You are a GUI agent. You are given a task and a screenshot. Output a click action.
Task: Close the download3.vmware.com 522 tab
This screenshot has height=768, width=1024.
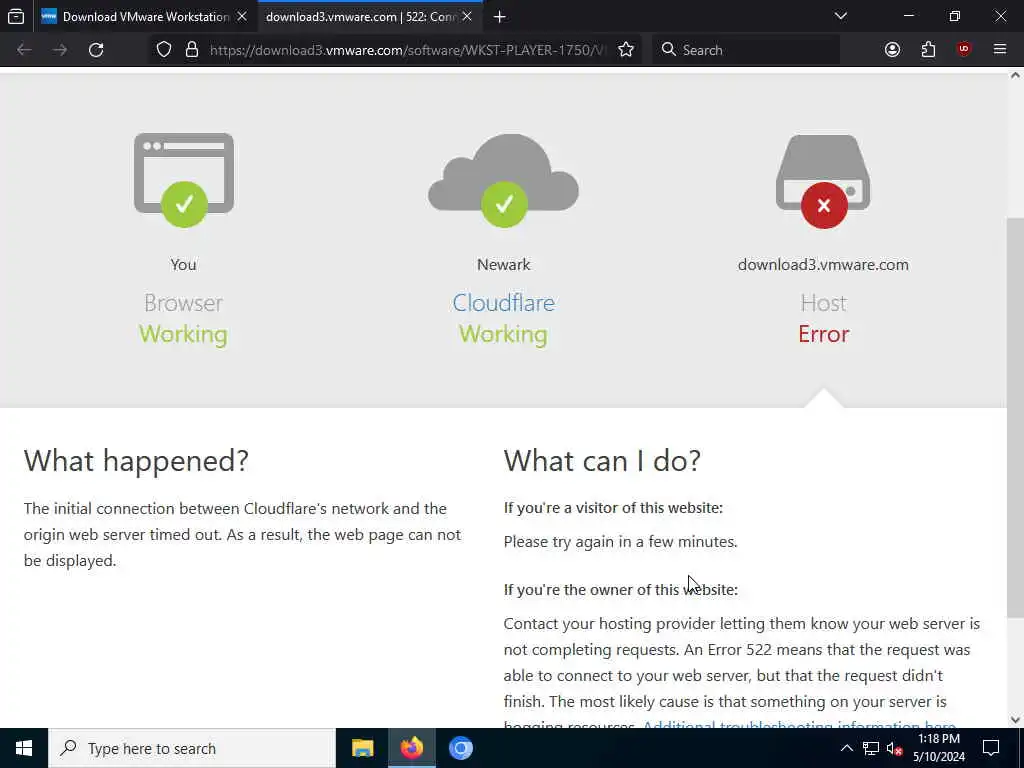click(467, 16)
